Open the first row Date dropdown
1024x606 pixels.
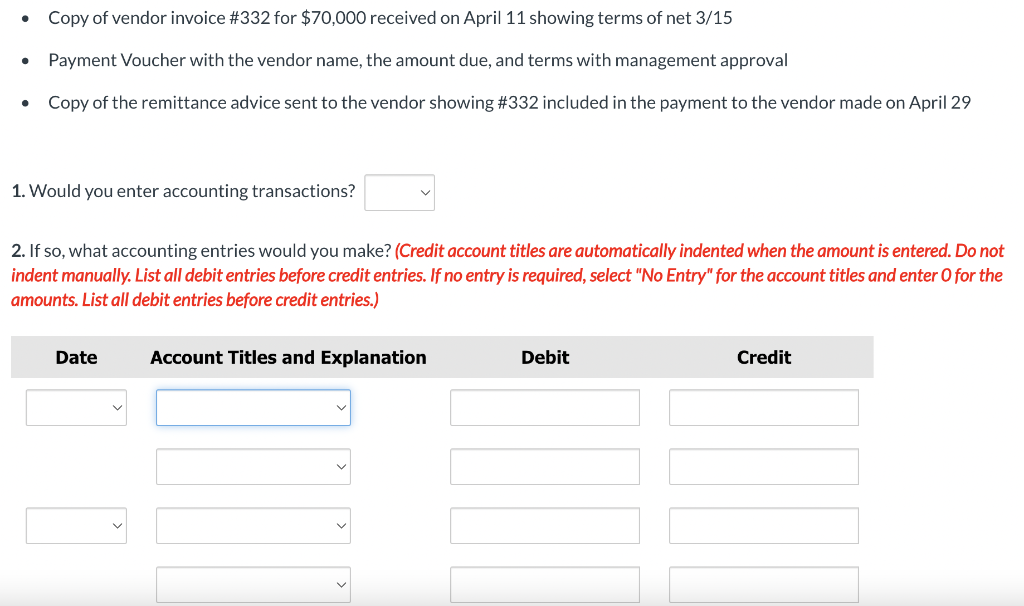[76, 407]
